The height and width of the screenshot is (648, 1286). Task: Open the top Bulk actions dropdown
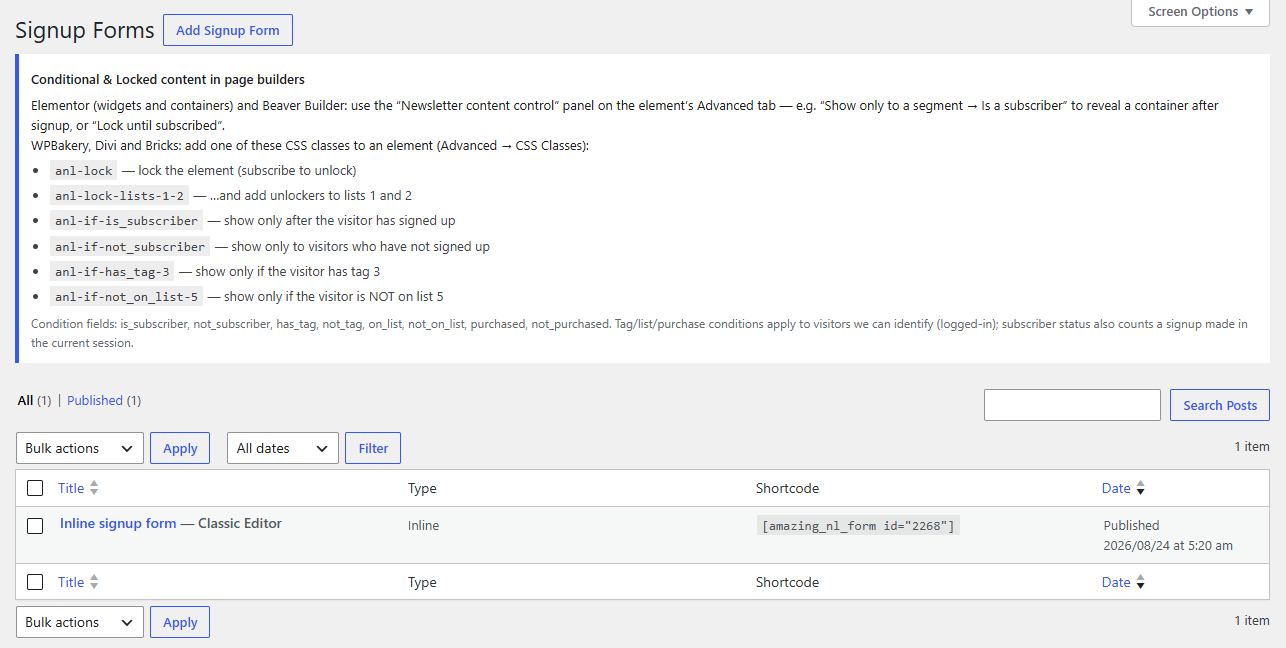tap(80, 448)
